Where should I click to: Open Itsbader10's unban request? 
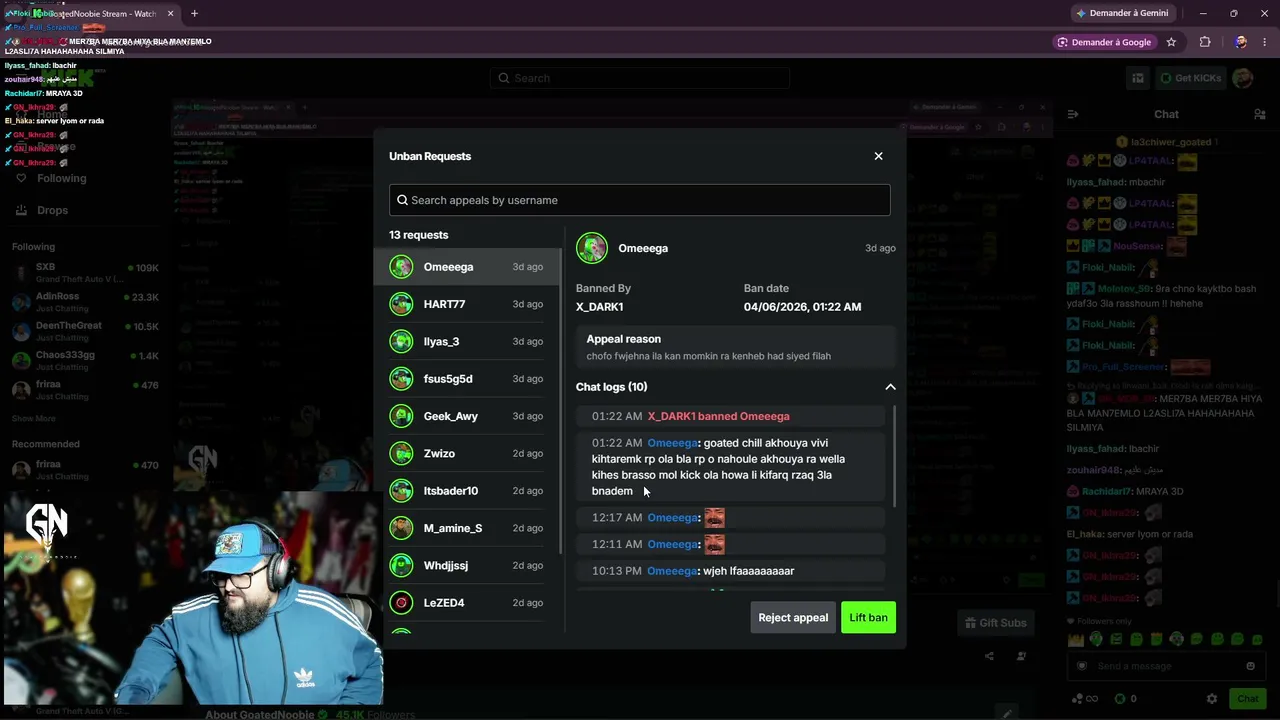tap(467, 491)
